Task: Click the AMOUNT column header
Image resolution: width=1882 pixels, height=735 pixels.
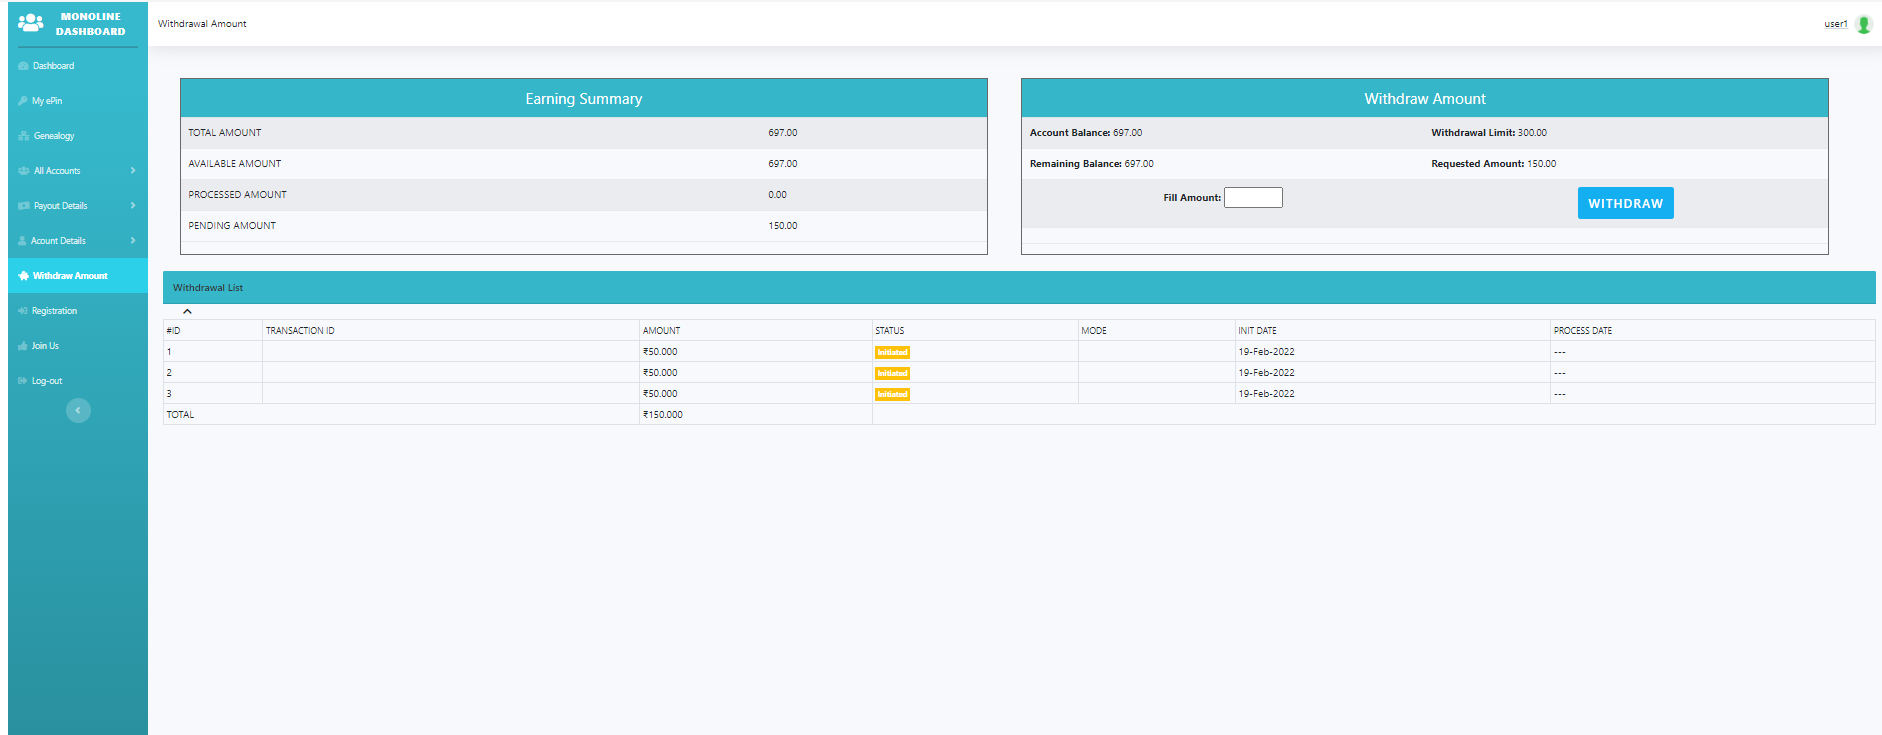Action: coord(661,331)
